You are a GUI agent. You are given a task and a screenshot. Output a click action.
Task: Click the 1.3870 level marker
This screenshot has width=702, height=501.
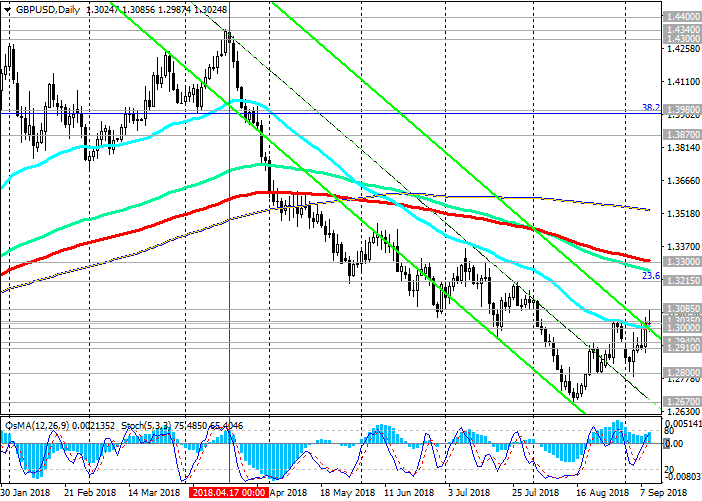pos(681,133)
